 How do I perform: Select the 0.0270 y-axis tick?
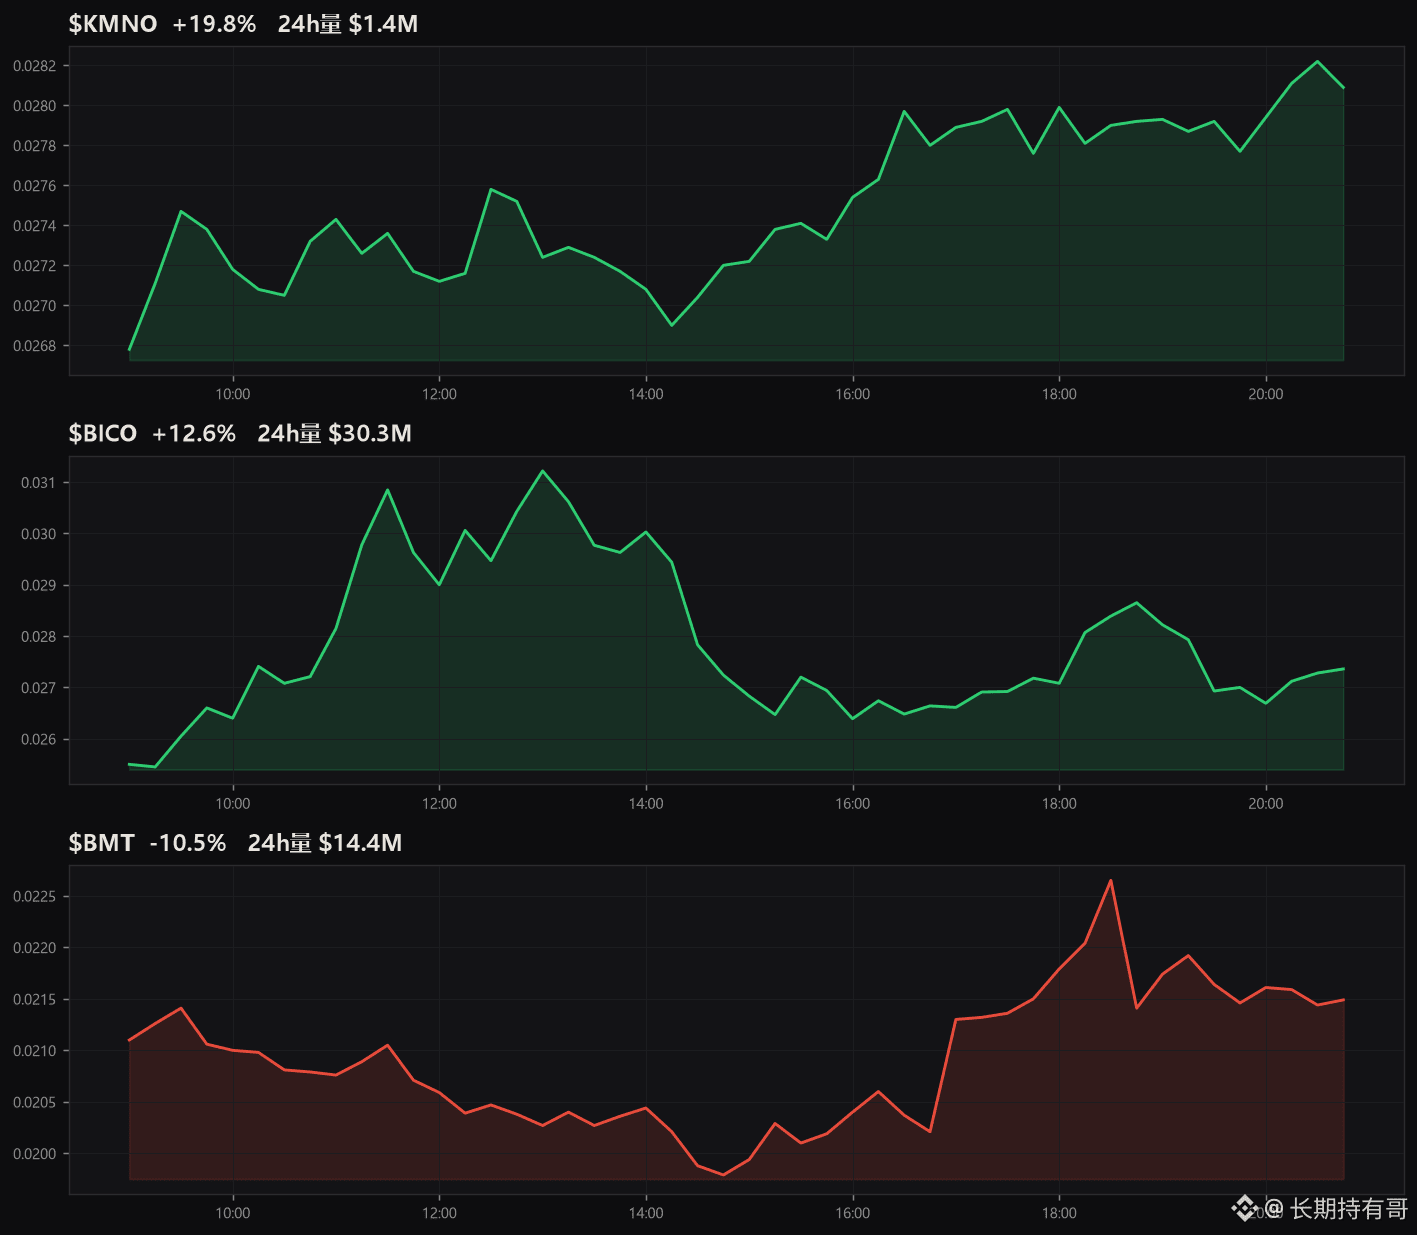coord(35,306)
